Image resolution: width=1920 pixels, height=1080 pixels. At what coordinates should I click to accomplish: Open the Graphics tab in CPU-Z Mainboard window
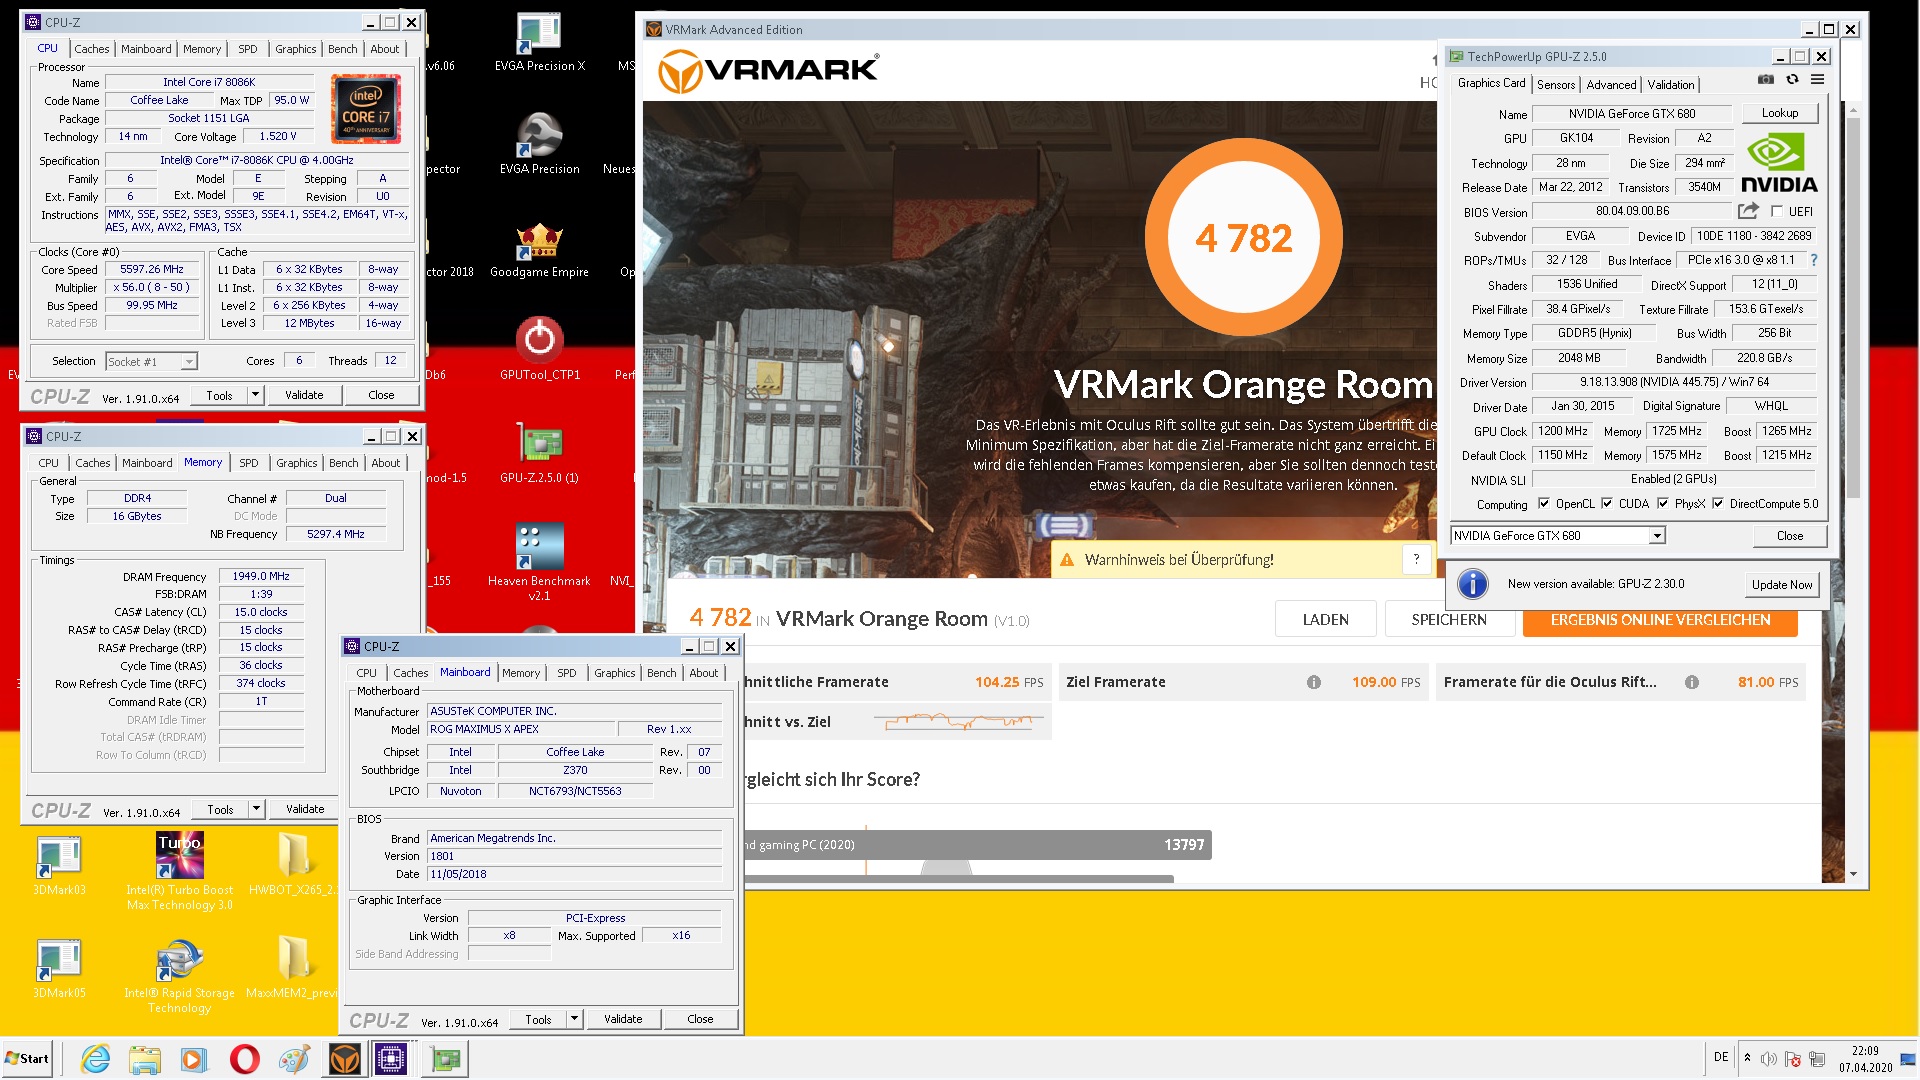[615, 673]
